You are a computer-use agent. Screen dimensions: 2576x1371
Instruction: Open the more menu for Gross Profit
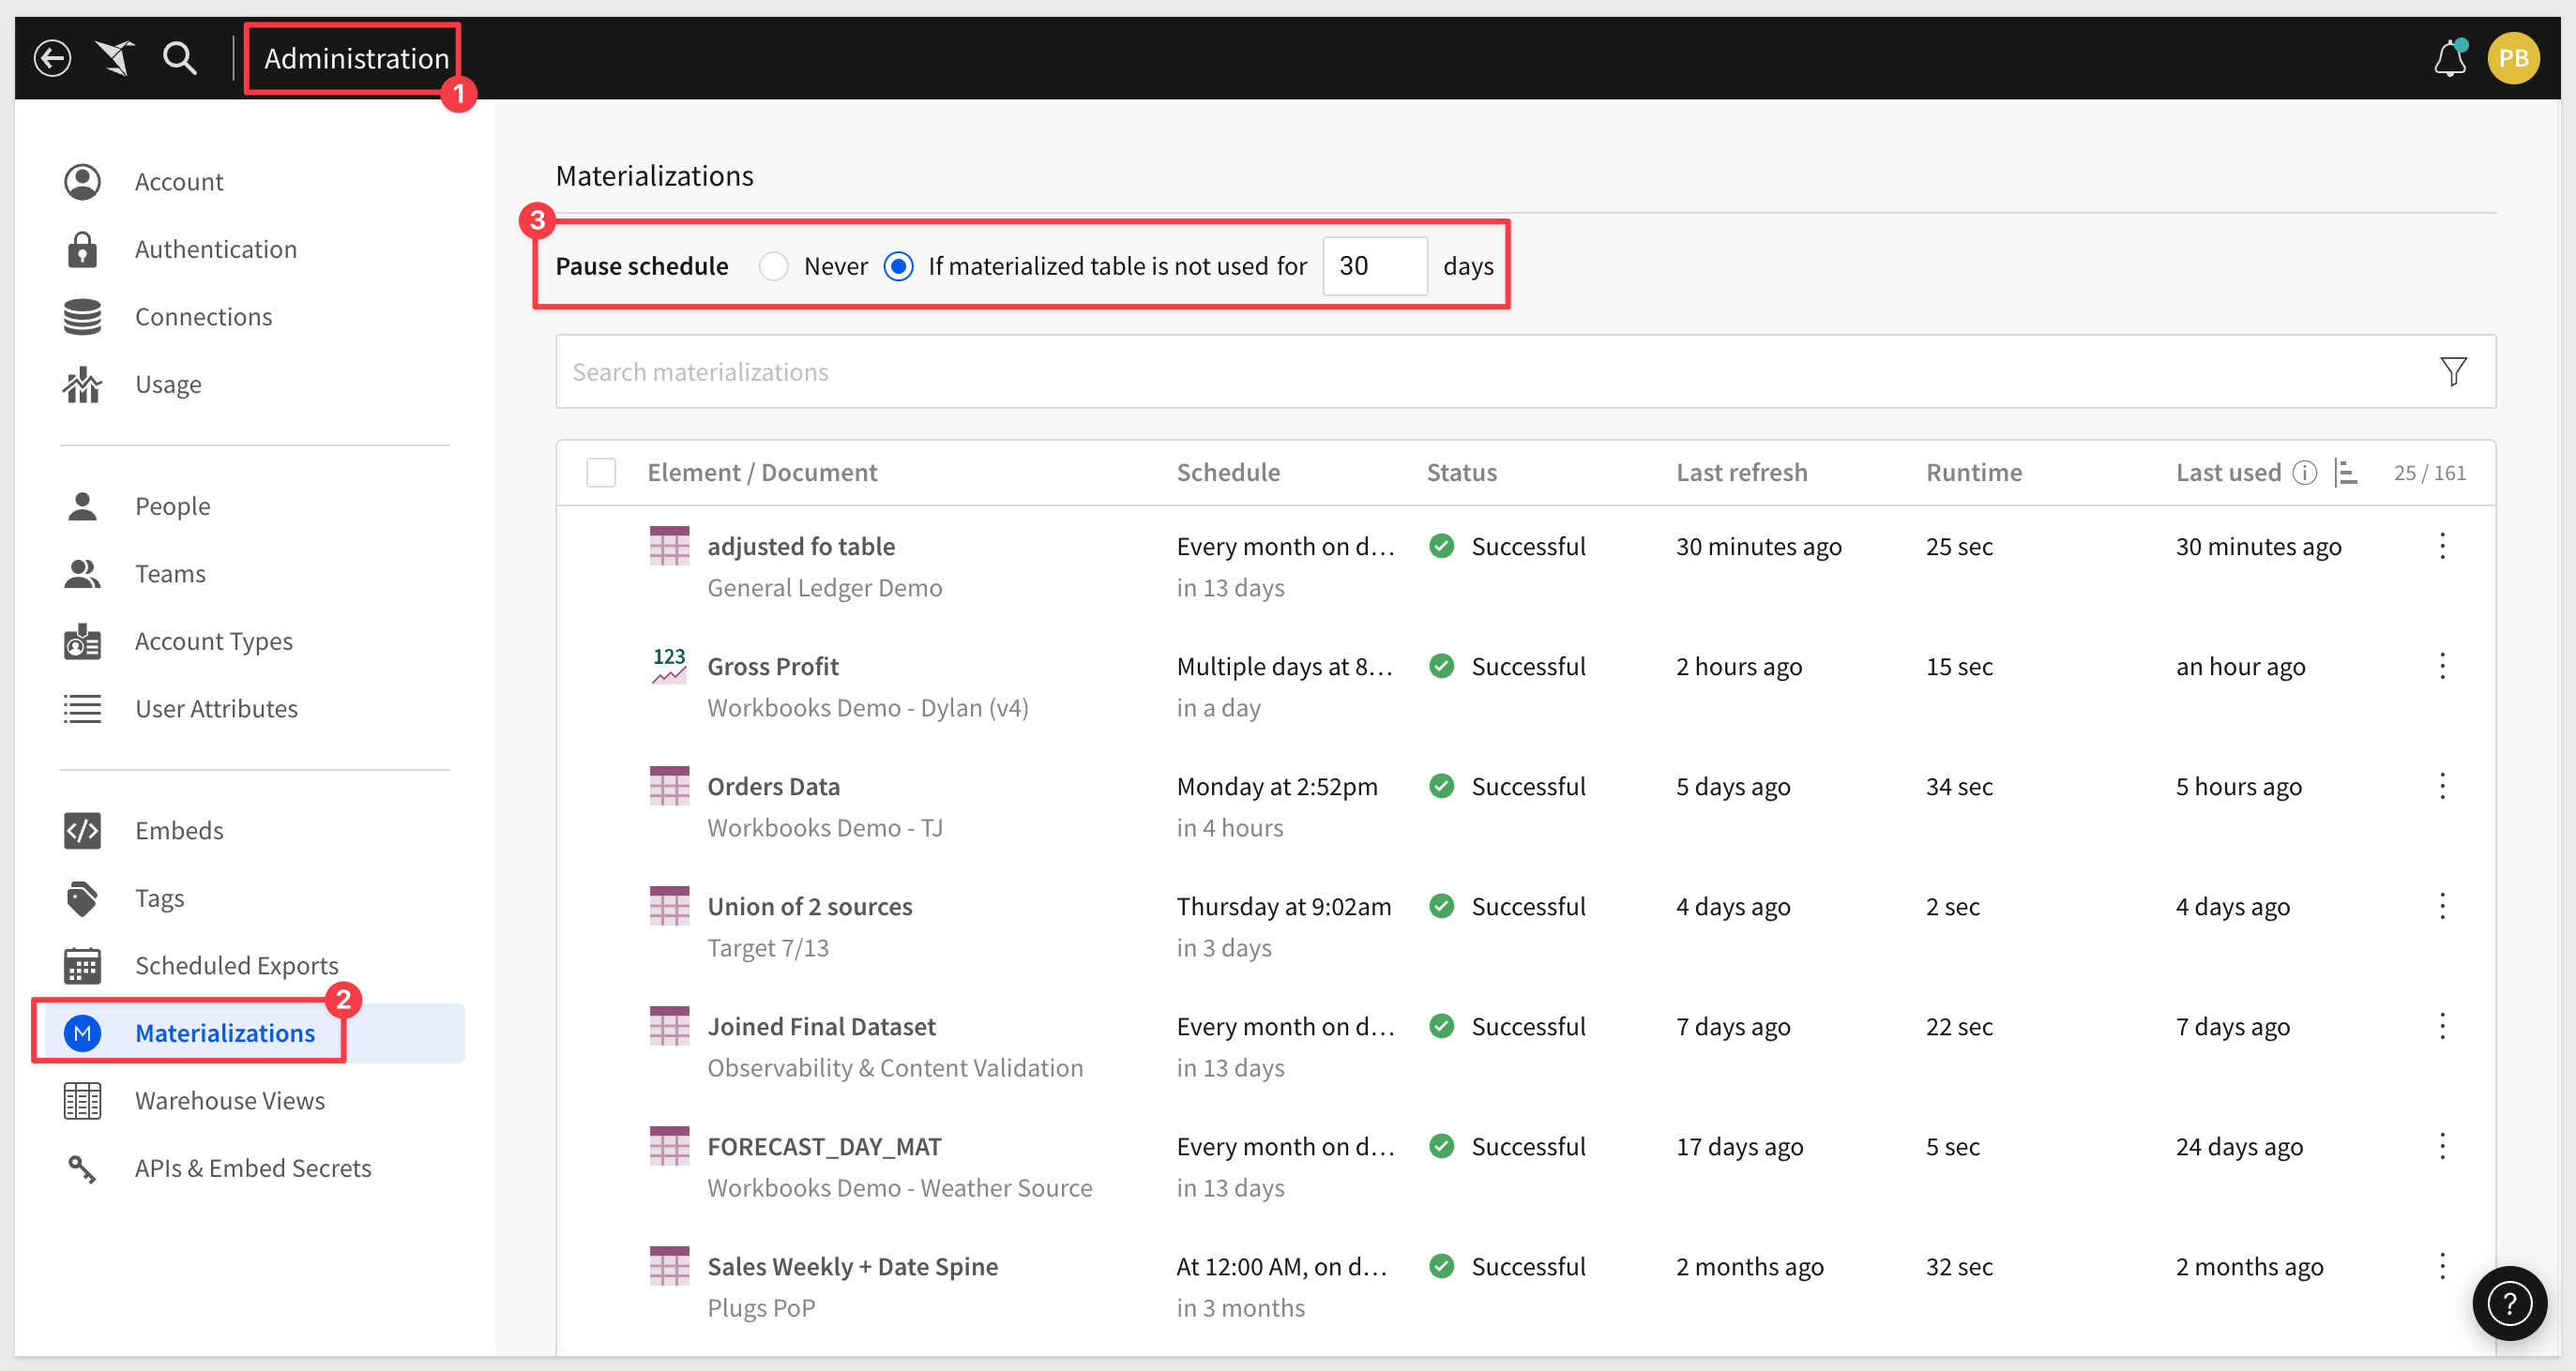click(2442, 666)
